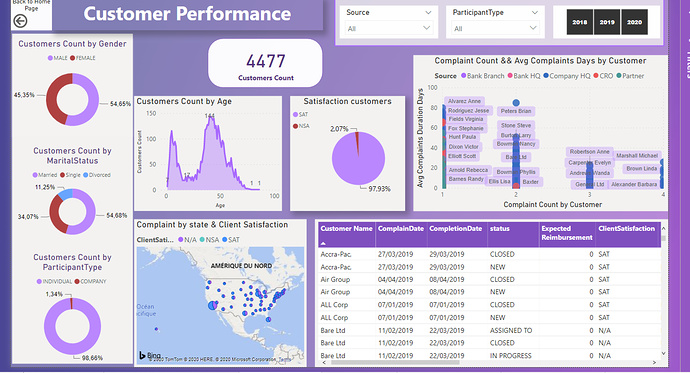Select SAT legend in satisfaction pie
This screenshot has width=690, height=373.
click(301, 114)
